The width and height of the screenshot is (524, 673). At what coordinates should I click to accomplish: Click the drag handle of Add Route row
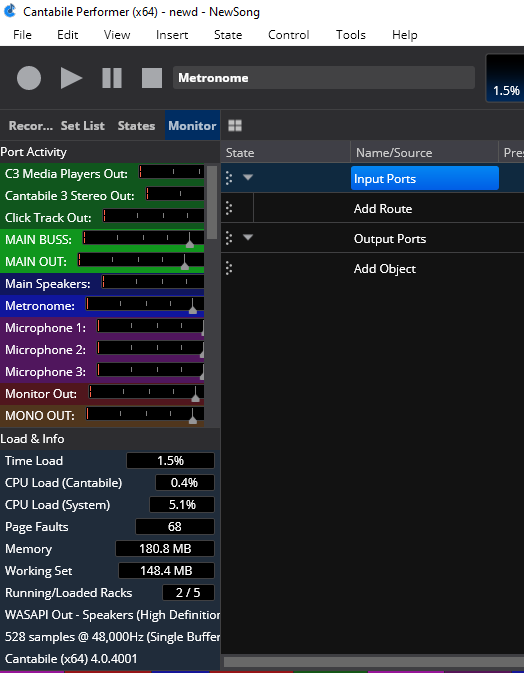(229, 208)
